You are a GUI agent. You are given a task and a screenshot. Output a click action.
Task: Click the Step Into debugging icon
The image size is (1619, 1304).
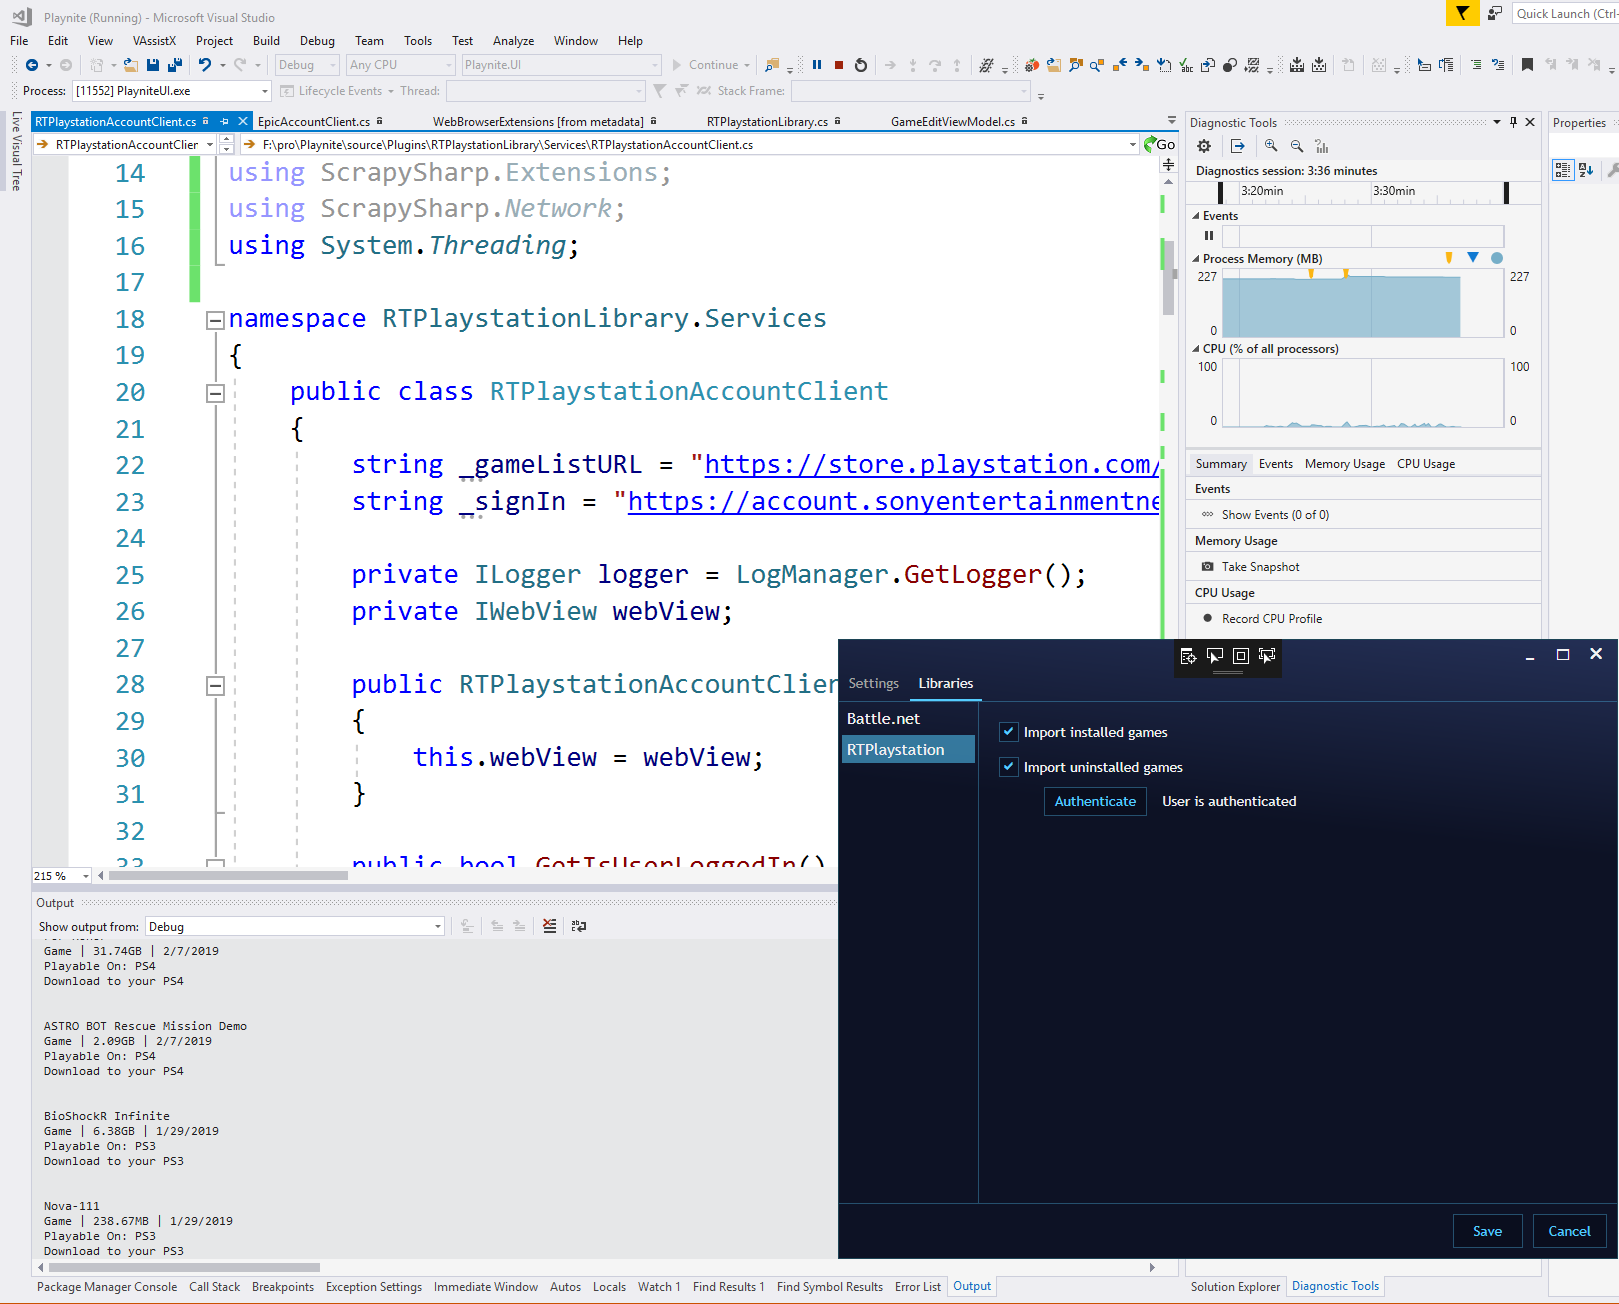(912, 64)
